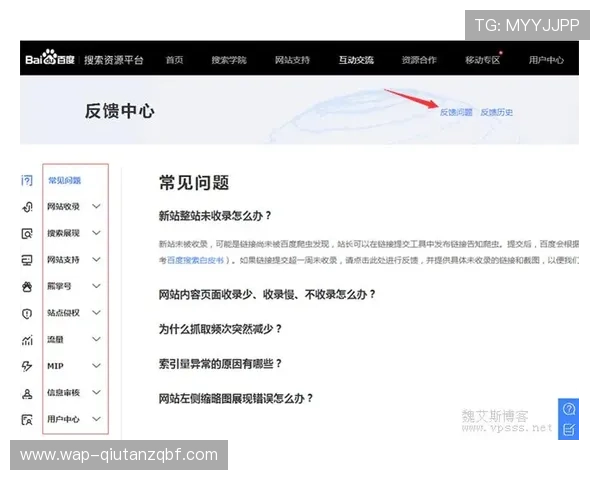Expand the sidebar 用户中心 chevron
This screenshot has width=600, height=480.
[x=96, y=419]
